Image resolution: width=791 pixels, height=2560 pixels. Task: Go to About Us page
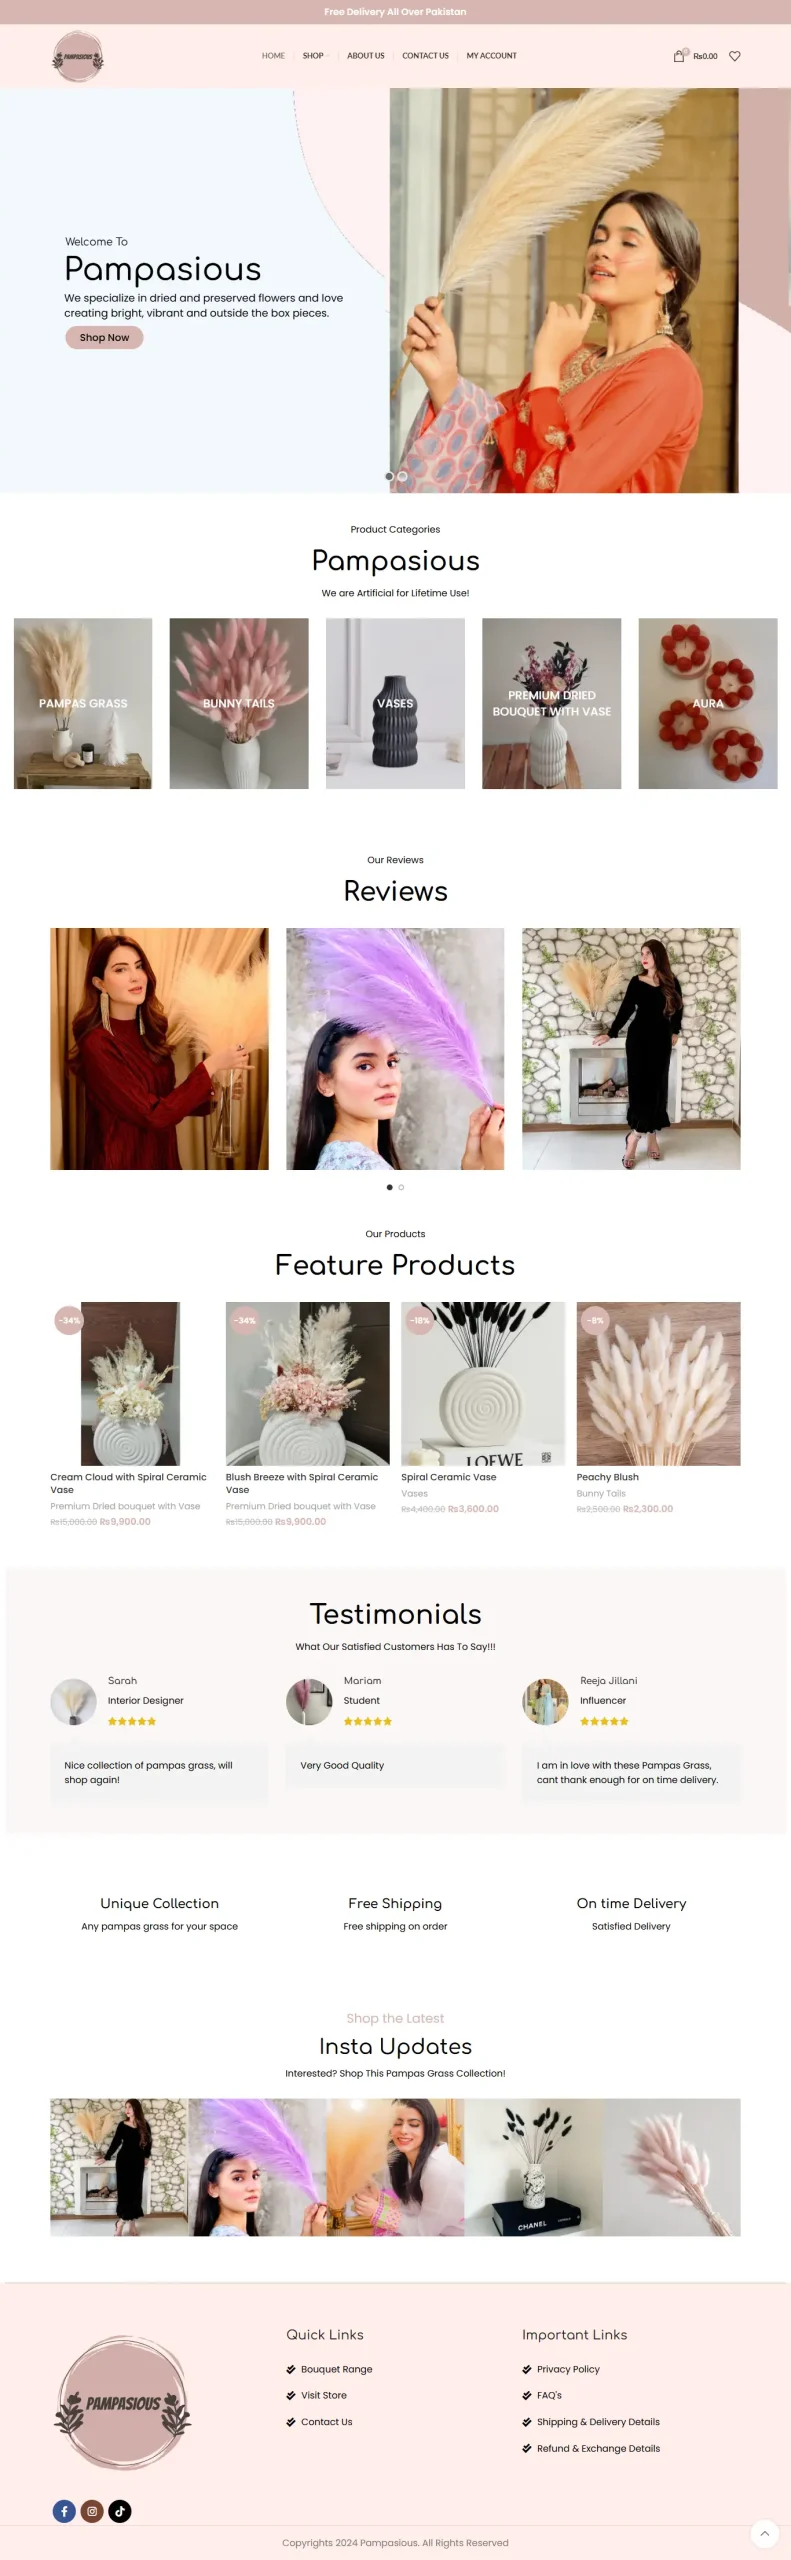tap(365, 56)
